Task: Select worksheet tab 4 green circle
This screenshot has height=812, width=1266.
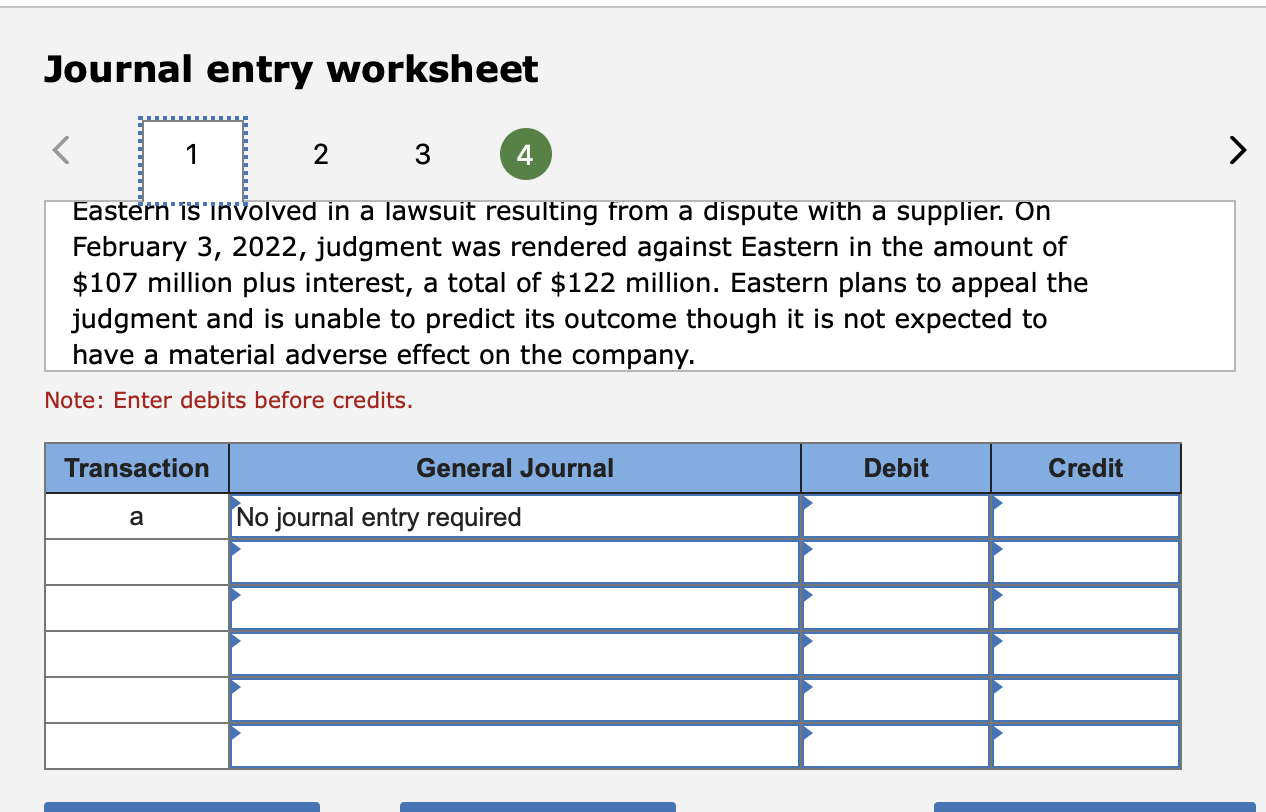Action: tap(525, 156)
